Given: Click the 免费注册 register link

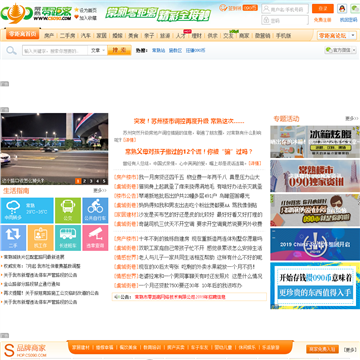Looking at the screenshot, I should [x=323, y=20].
